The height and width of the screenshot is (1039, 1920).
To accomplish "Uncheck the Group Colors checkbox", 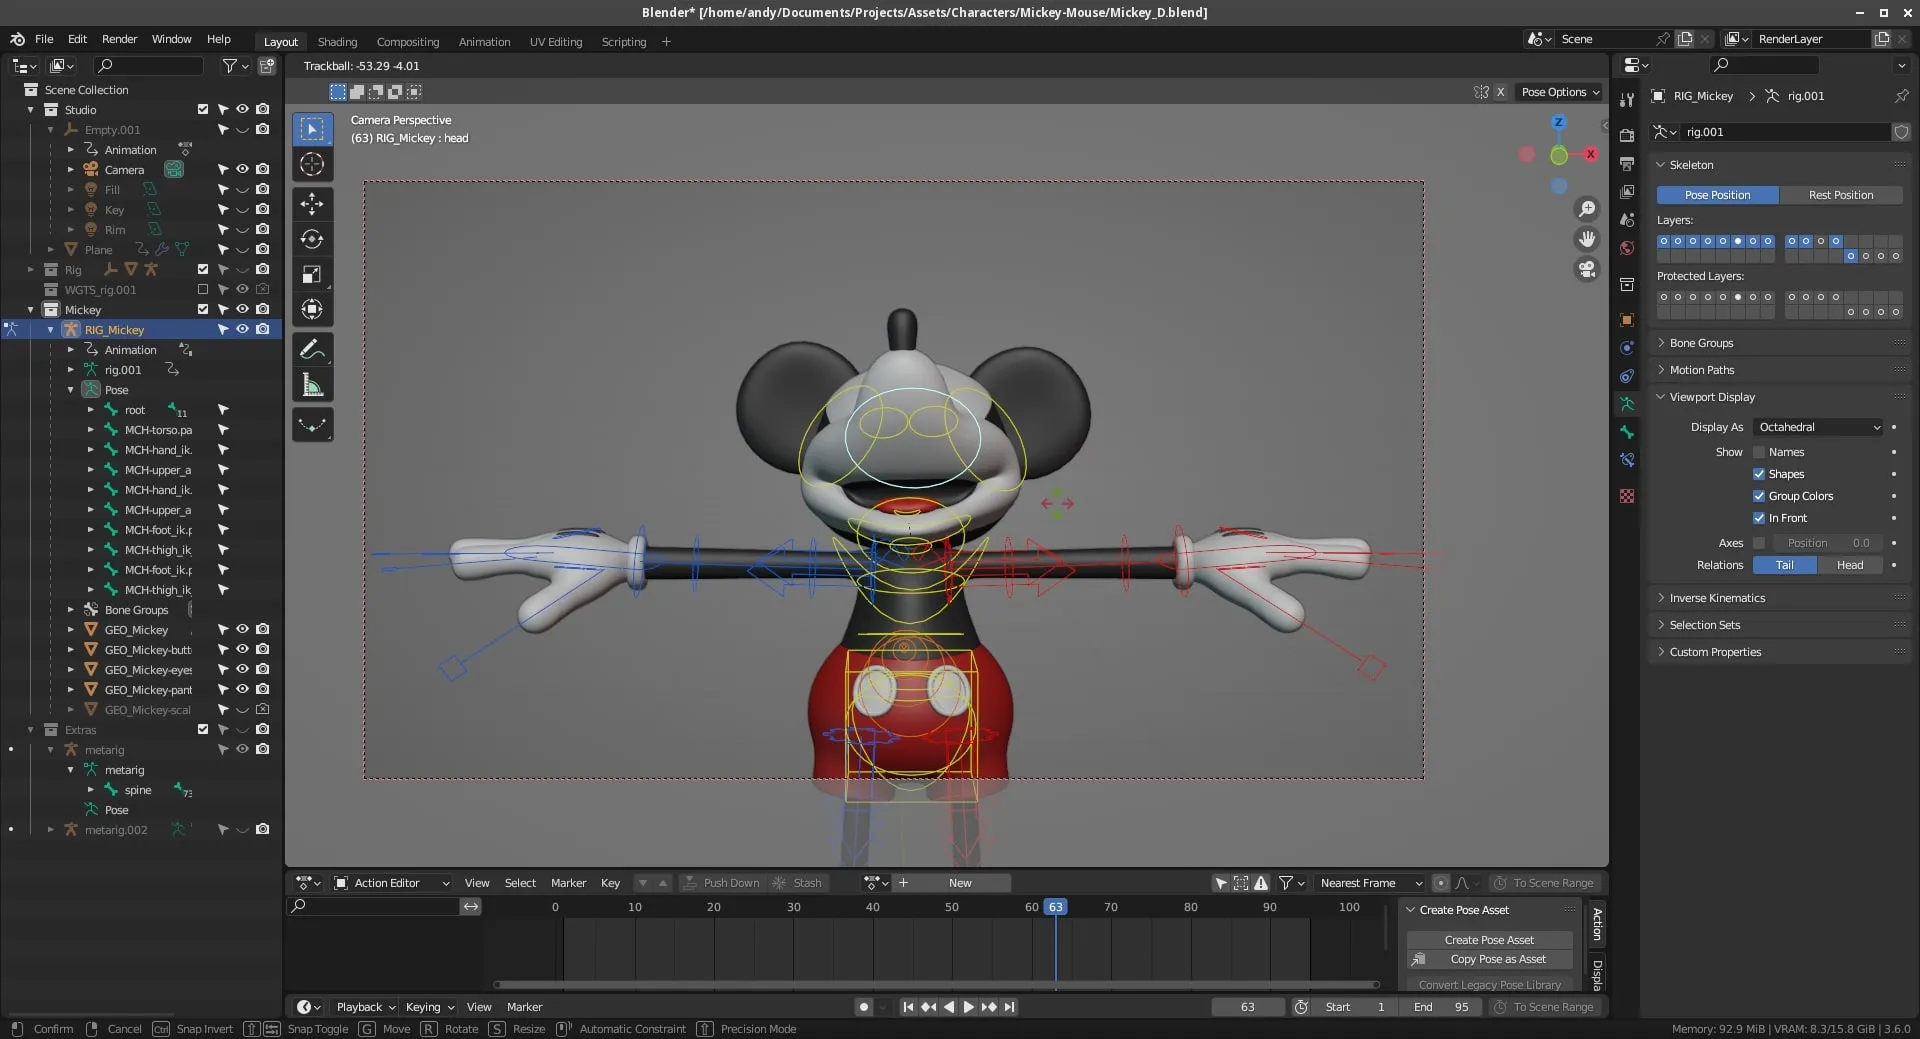I will coord(1759,496).
